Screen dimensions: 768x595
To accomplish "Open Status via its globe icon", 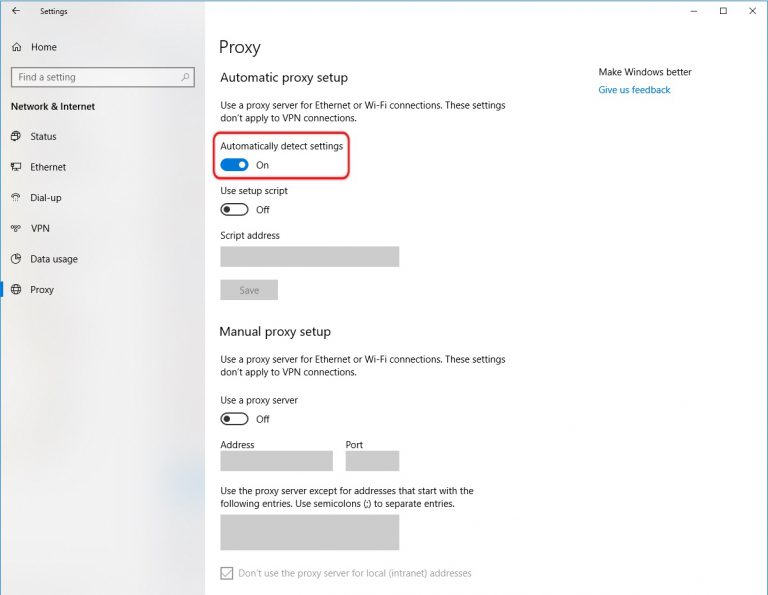I will pos(16,136).
